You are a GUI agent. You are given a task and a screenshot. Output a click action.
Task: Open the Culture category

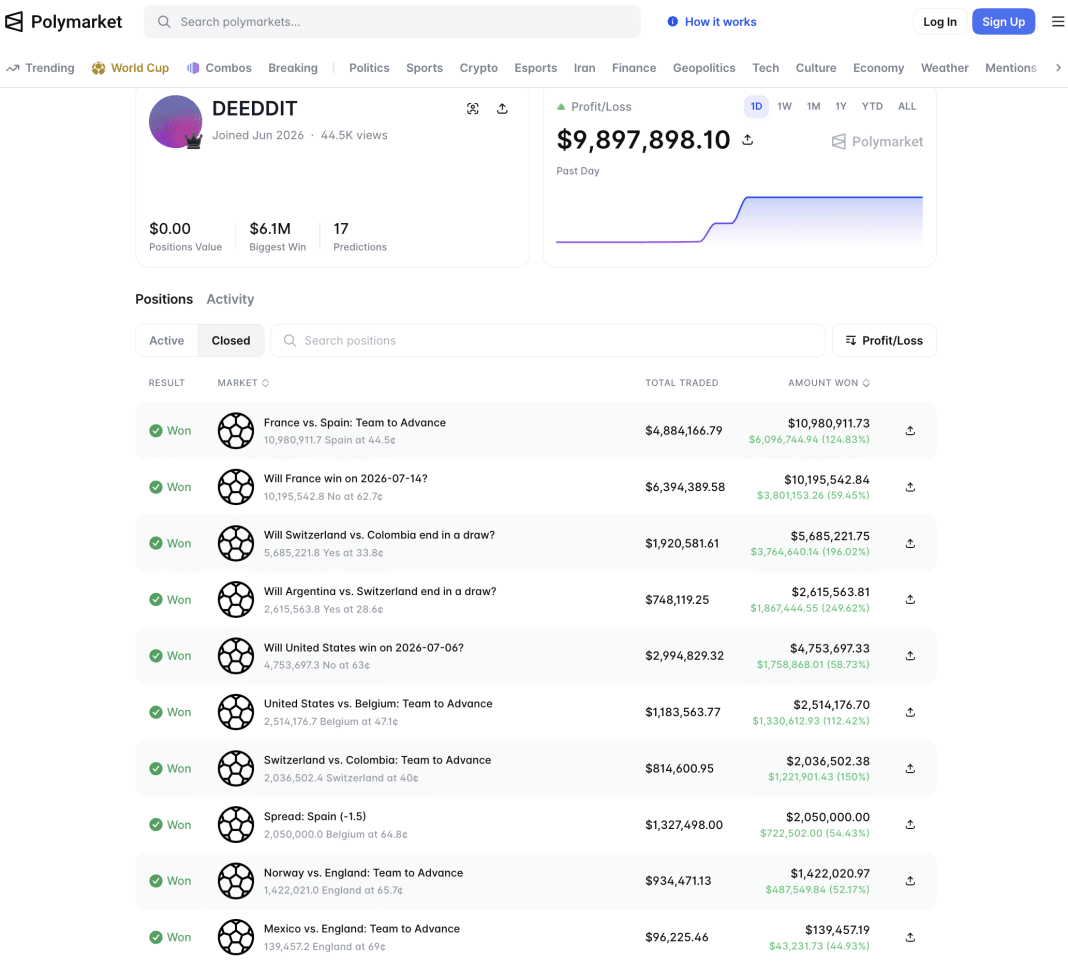816,68
